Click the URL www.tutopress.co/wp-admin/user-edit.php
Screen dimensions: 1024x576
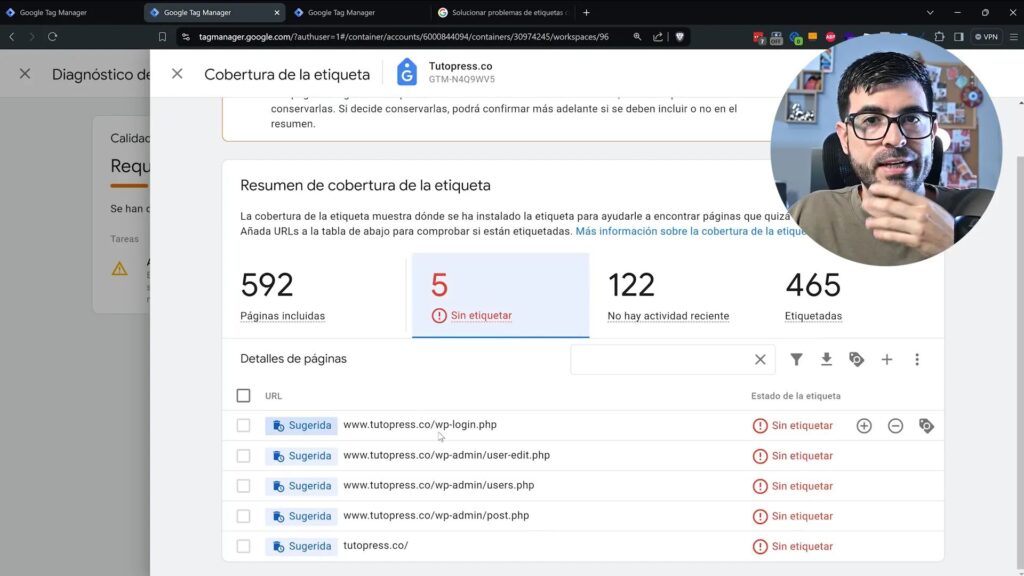447,455
